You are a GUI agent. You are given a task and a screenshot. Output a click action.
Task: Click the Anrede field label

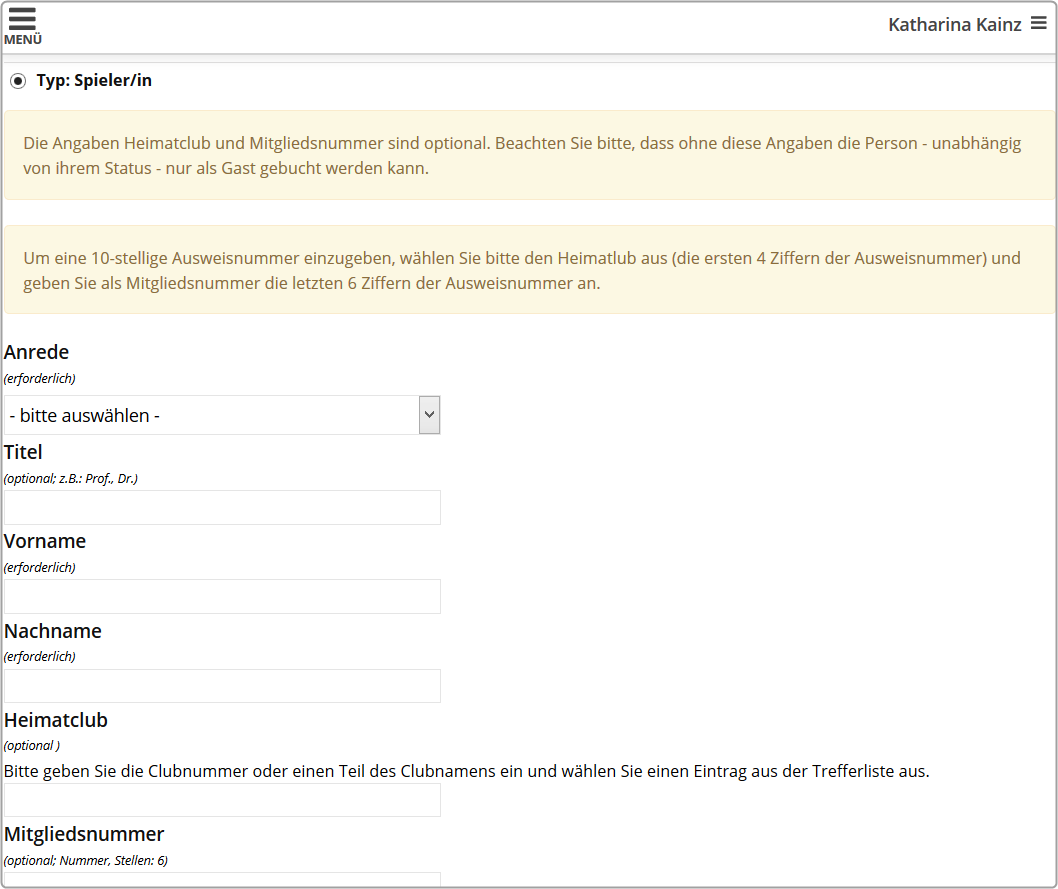click(x=37, y=352)
